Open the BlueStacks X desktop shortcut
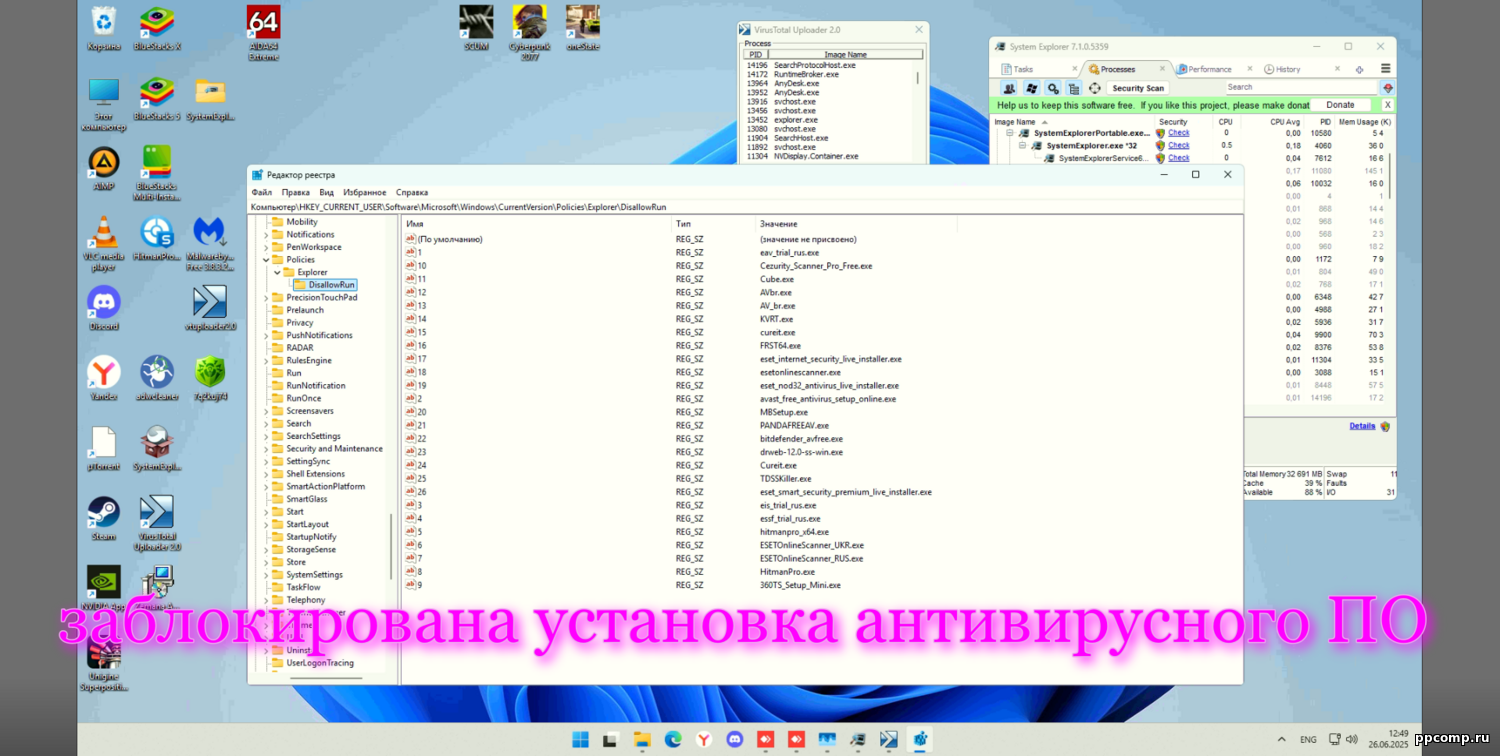1500x756 pixels. click(x=156, y=27)
